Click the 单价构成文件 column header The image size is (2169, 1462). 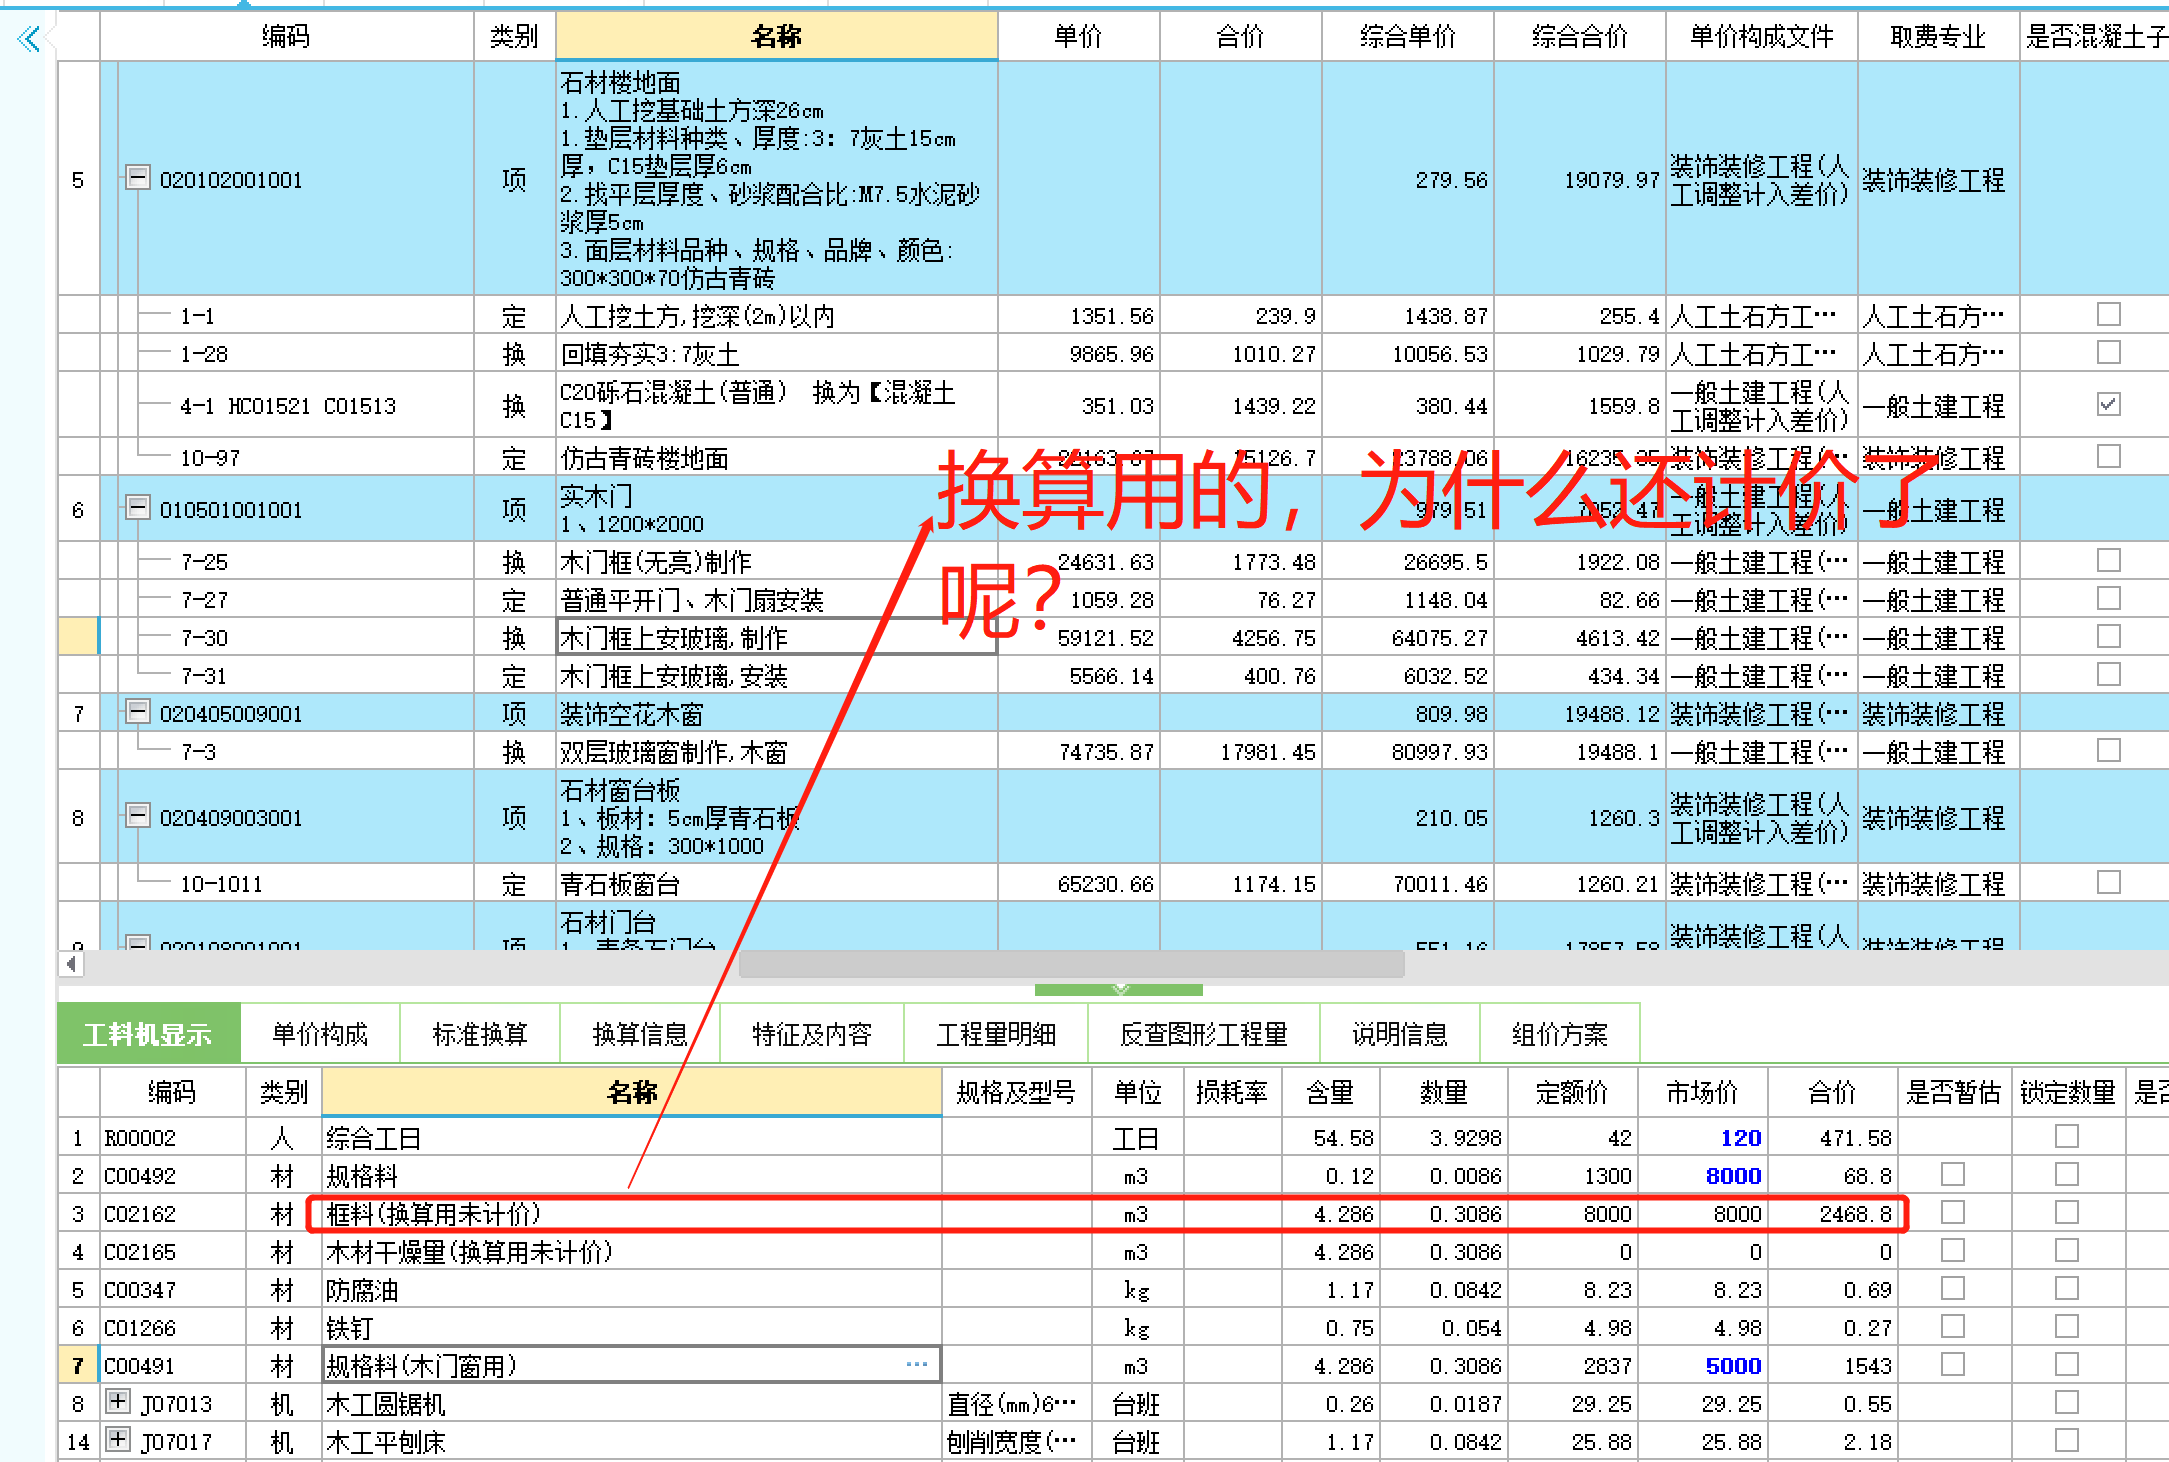pos(1762,37)
